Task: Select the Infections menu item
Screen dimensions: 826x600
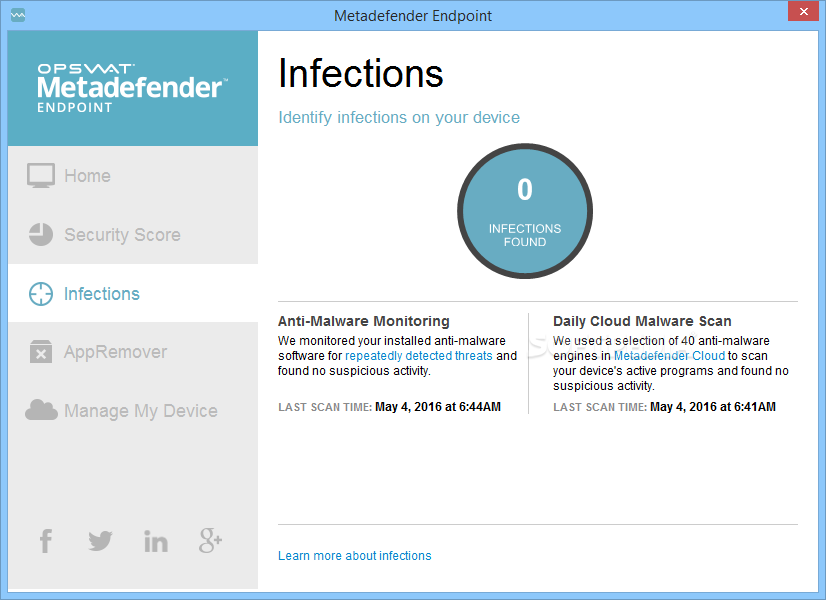Action: [133, 293]
